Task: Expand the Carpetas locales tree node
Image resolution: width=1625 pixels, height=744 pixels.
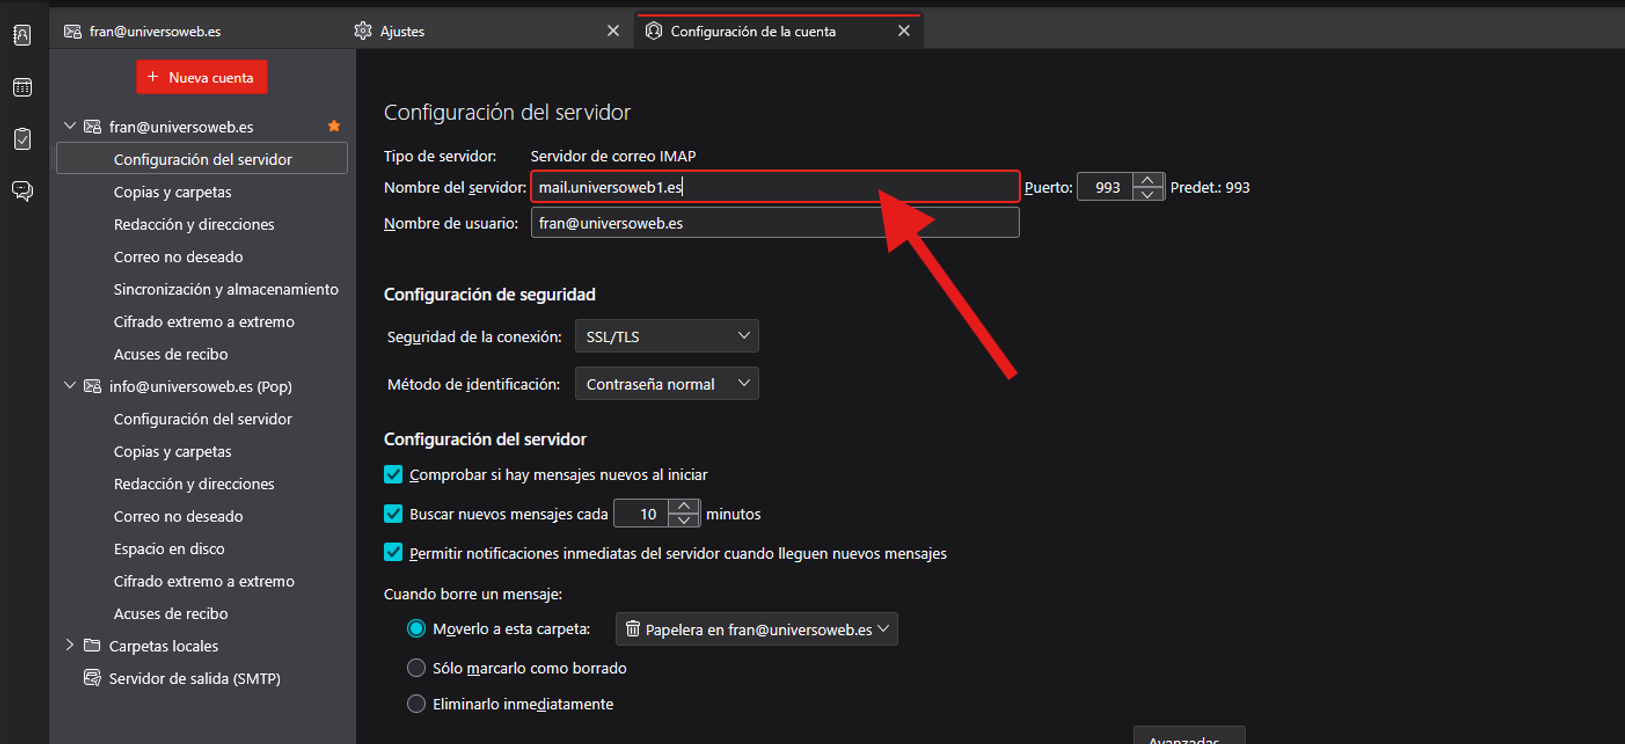Action: click(x=70, y=645)
